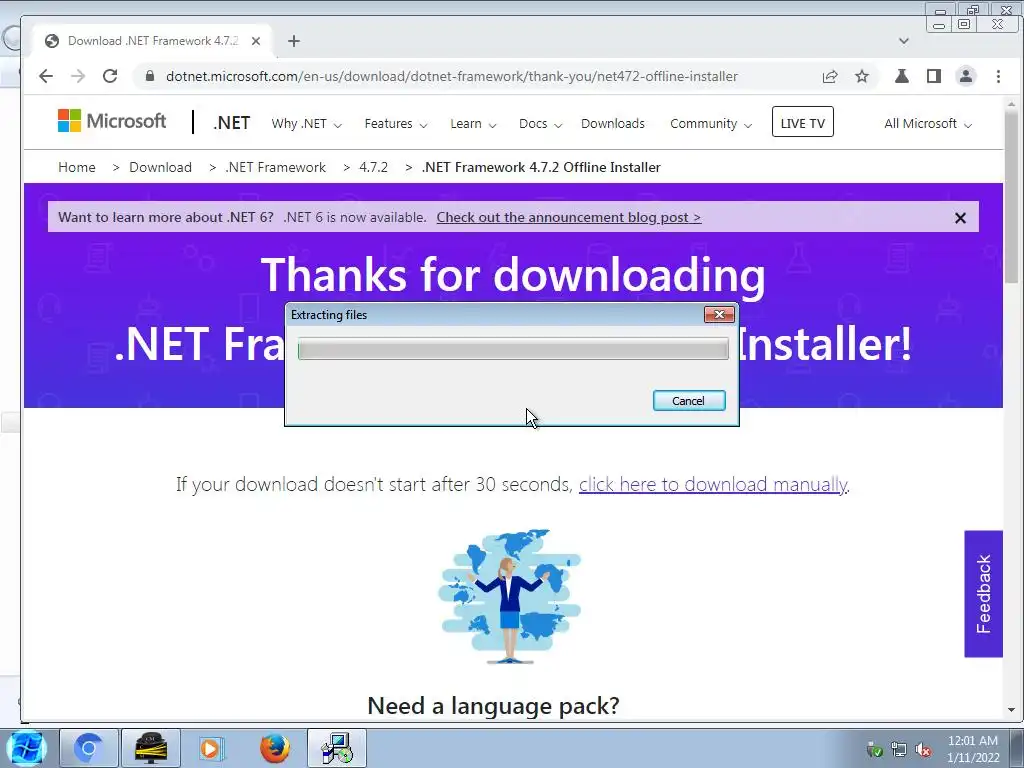Open the tab search chevron
Viewport: 1024px width, 768px height.
point(904,41)
